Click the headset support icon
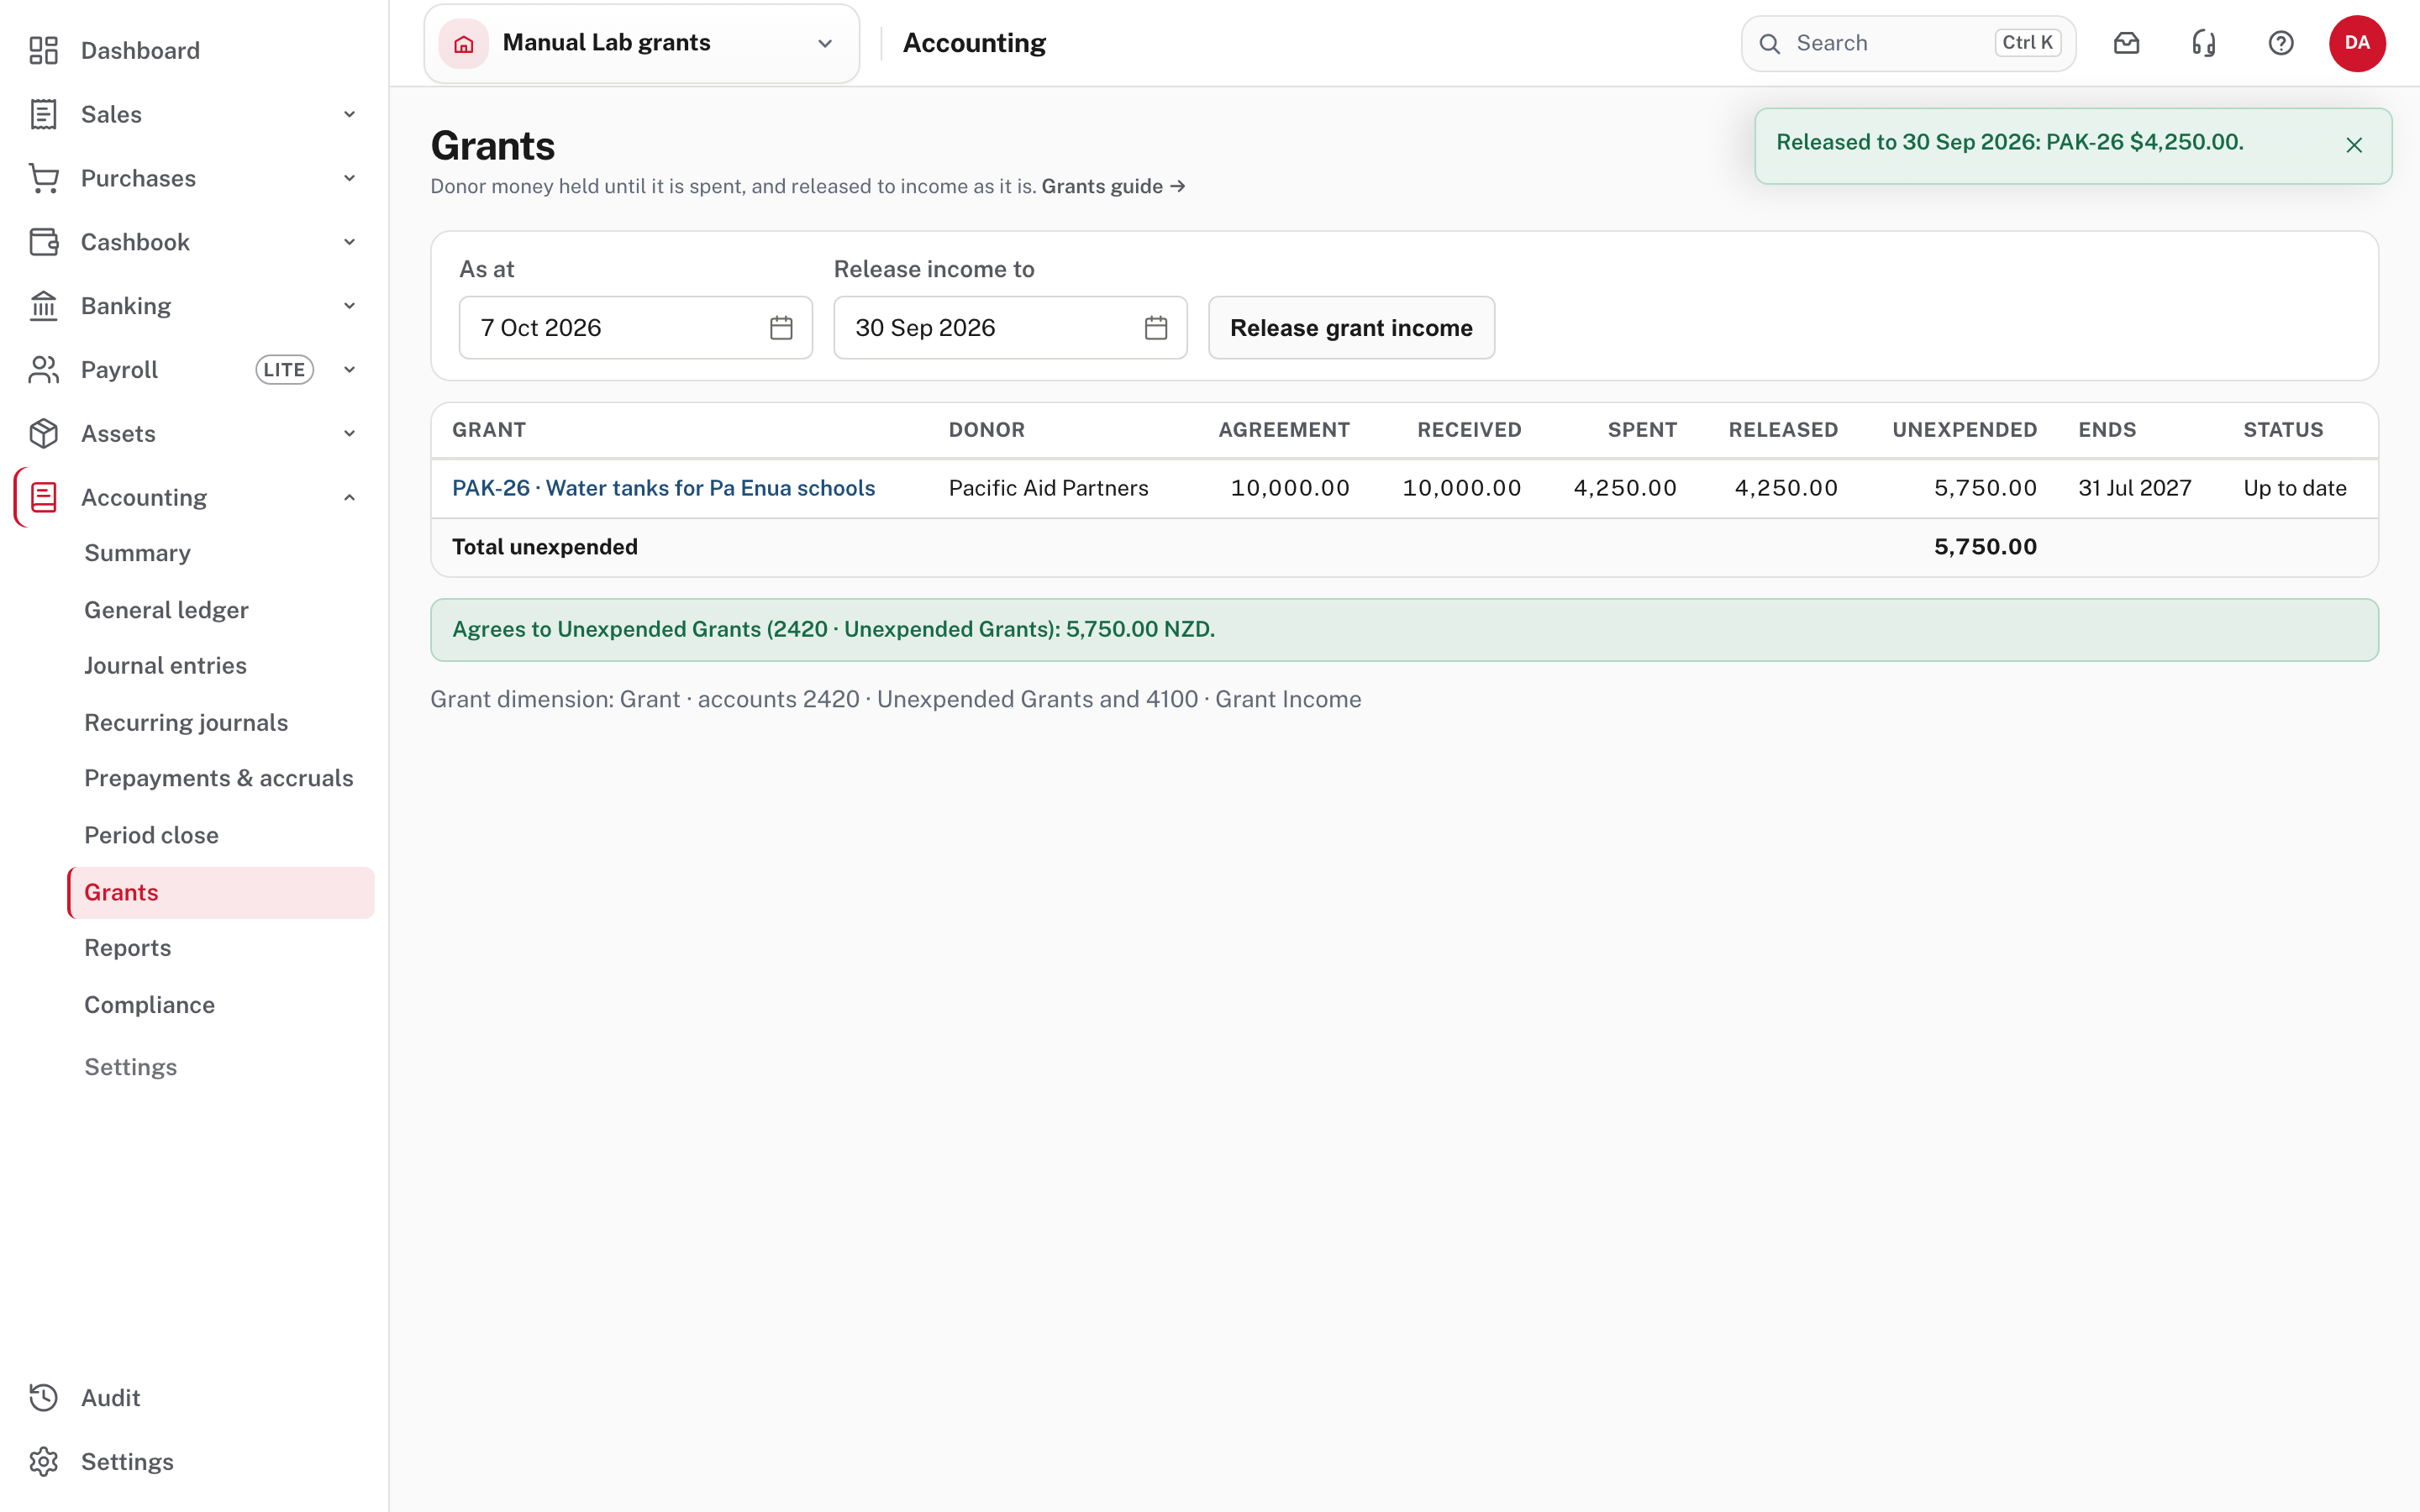The width and height of the screenshot is (2420, 1512). 2204,43
